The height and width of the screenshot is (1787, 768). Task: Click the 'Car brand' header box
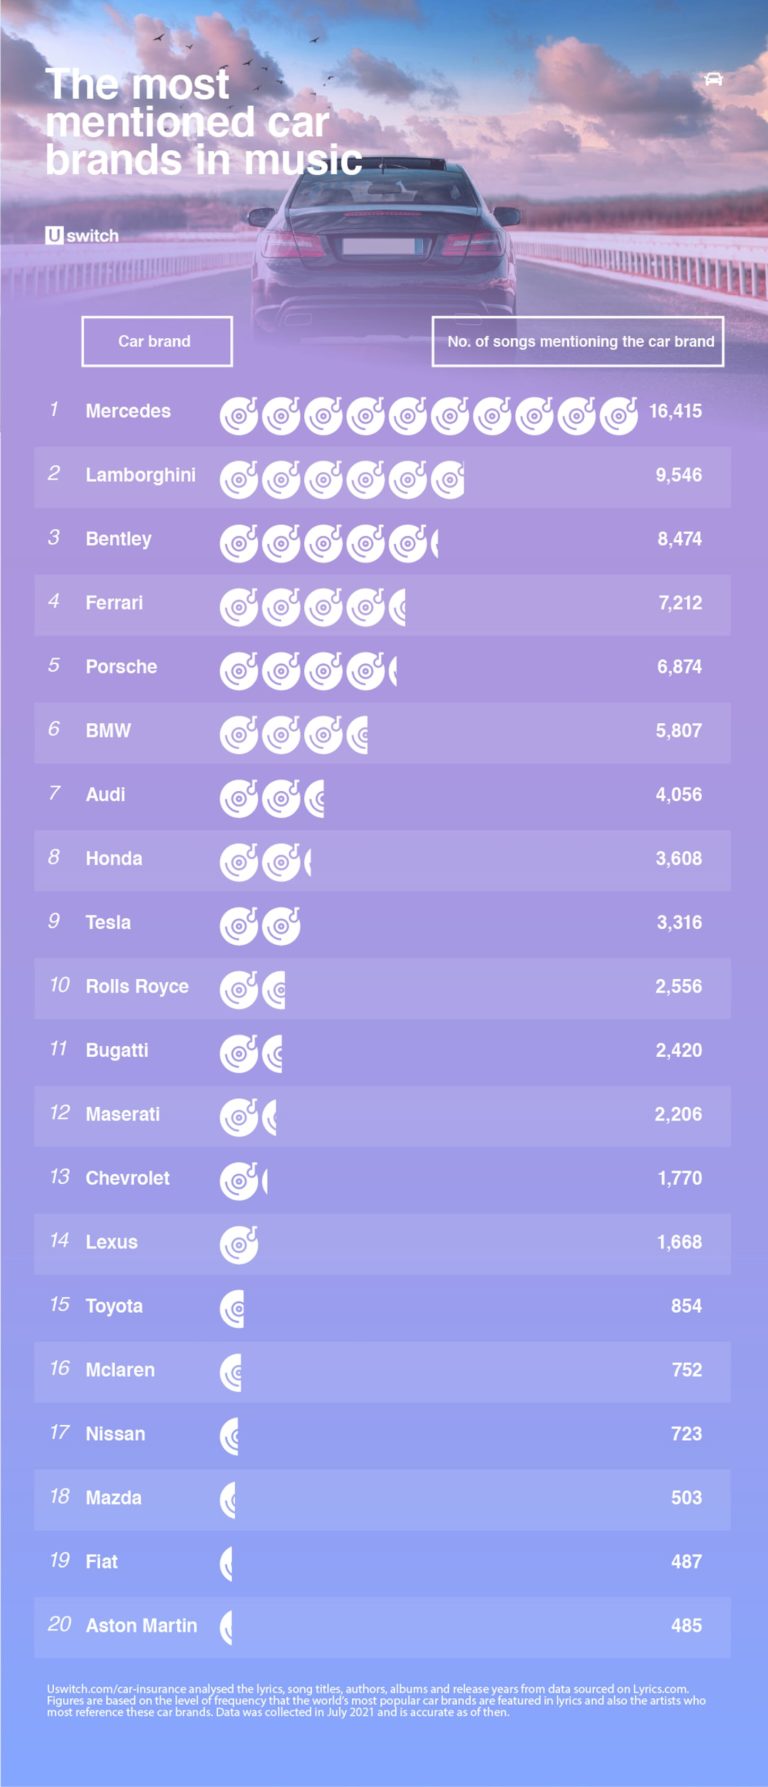157,342
